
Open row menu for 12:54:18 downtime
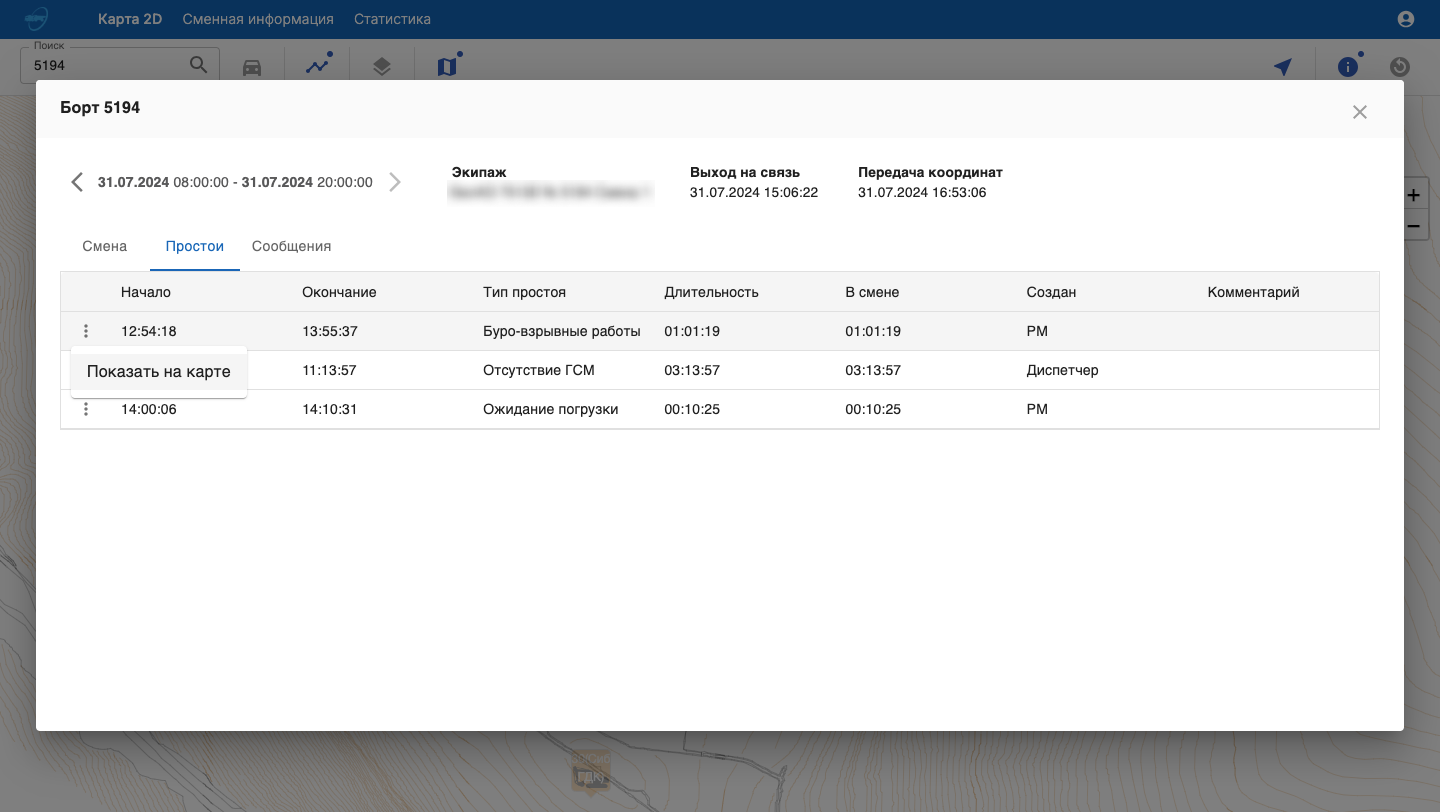point(86,331)
